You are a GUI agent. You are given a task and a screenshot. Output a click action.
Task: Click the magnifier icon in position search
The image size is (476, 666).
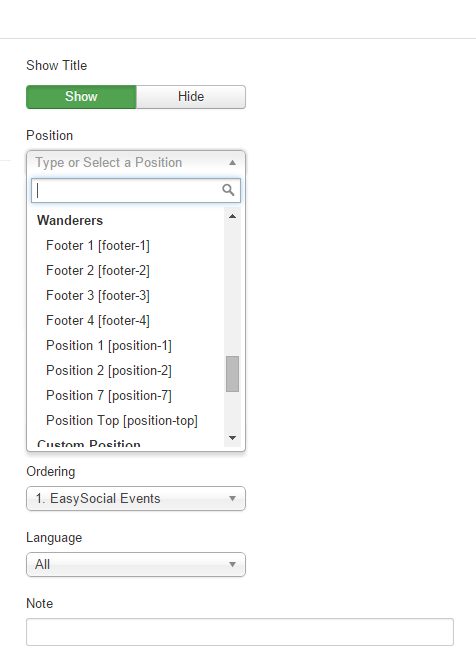[x=228, y=190]
